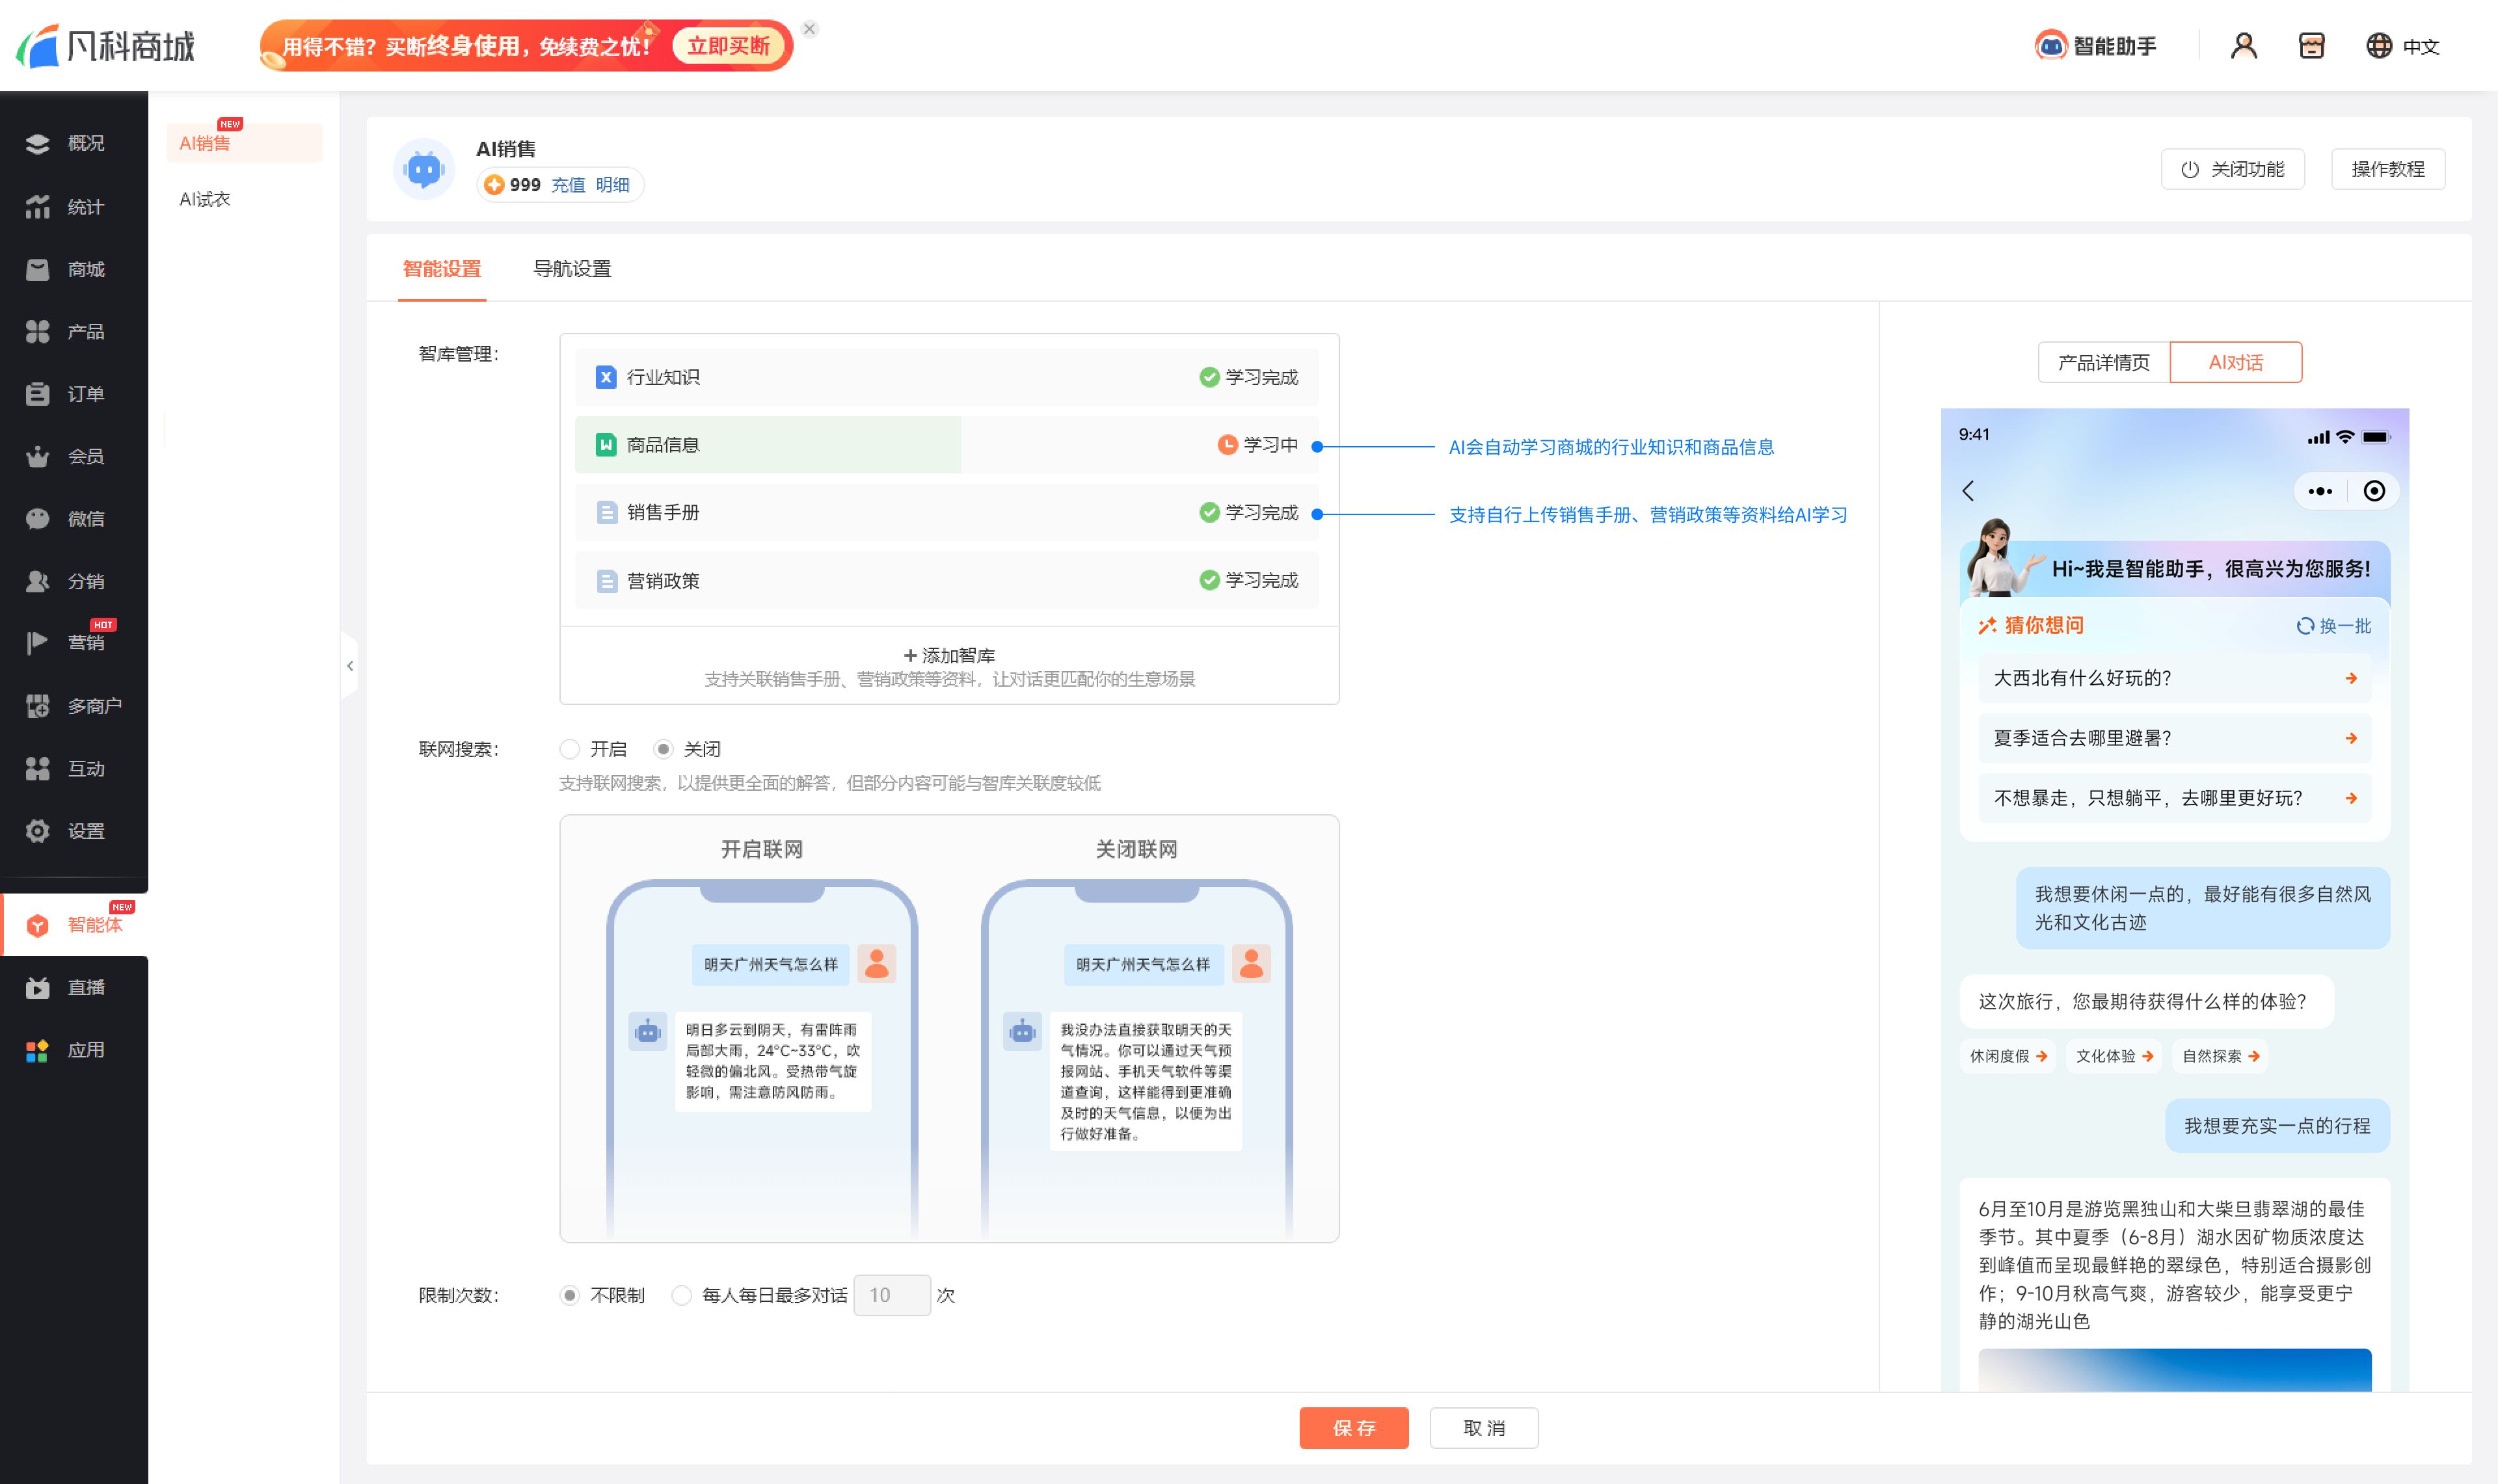The width and height of the screenshot is (2498, 1484).
Task: Open the 直播 live broadcast sidebar icon
Action: click(38, 988)
